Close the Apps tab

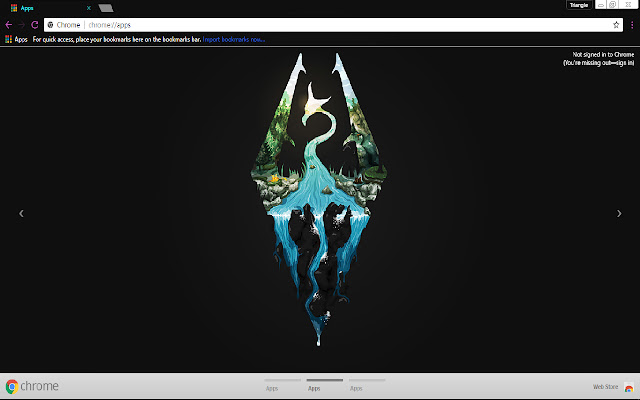(89, 8)
